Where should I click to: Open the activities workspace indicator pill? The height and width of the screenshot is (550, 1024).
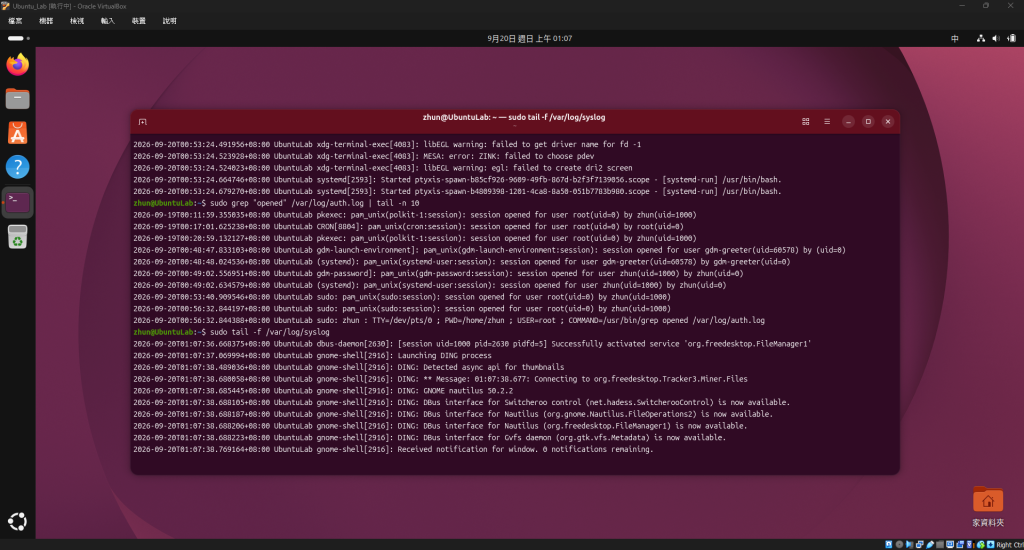click(x=18, y=39)
